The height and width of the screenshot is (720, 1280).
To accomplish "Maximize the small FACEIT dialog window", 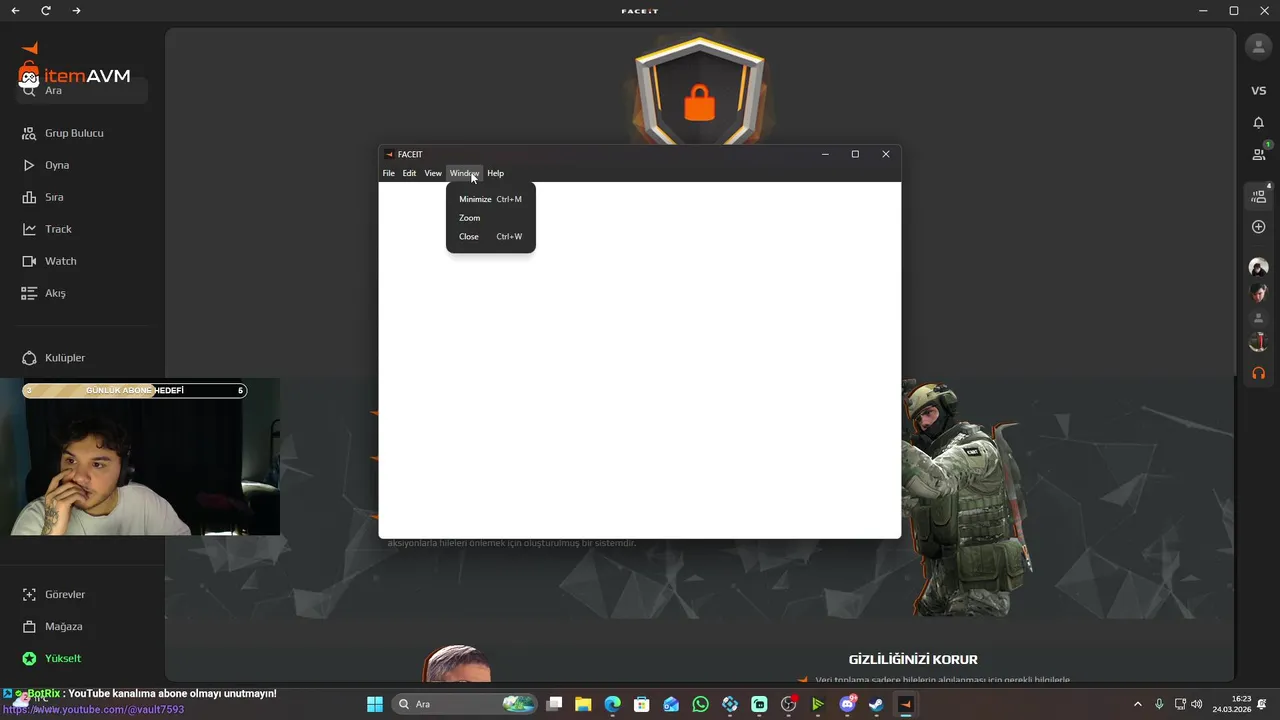I will click(855, 154).
